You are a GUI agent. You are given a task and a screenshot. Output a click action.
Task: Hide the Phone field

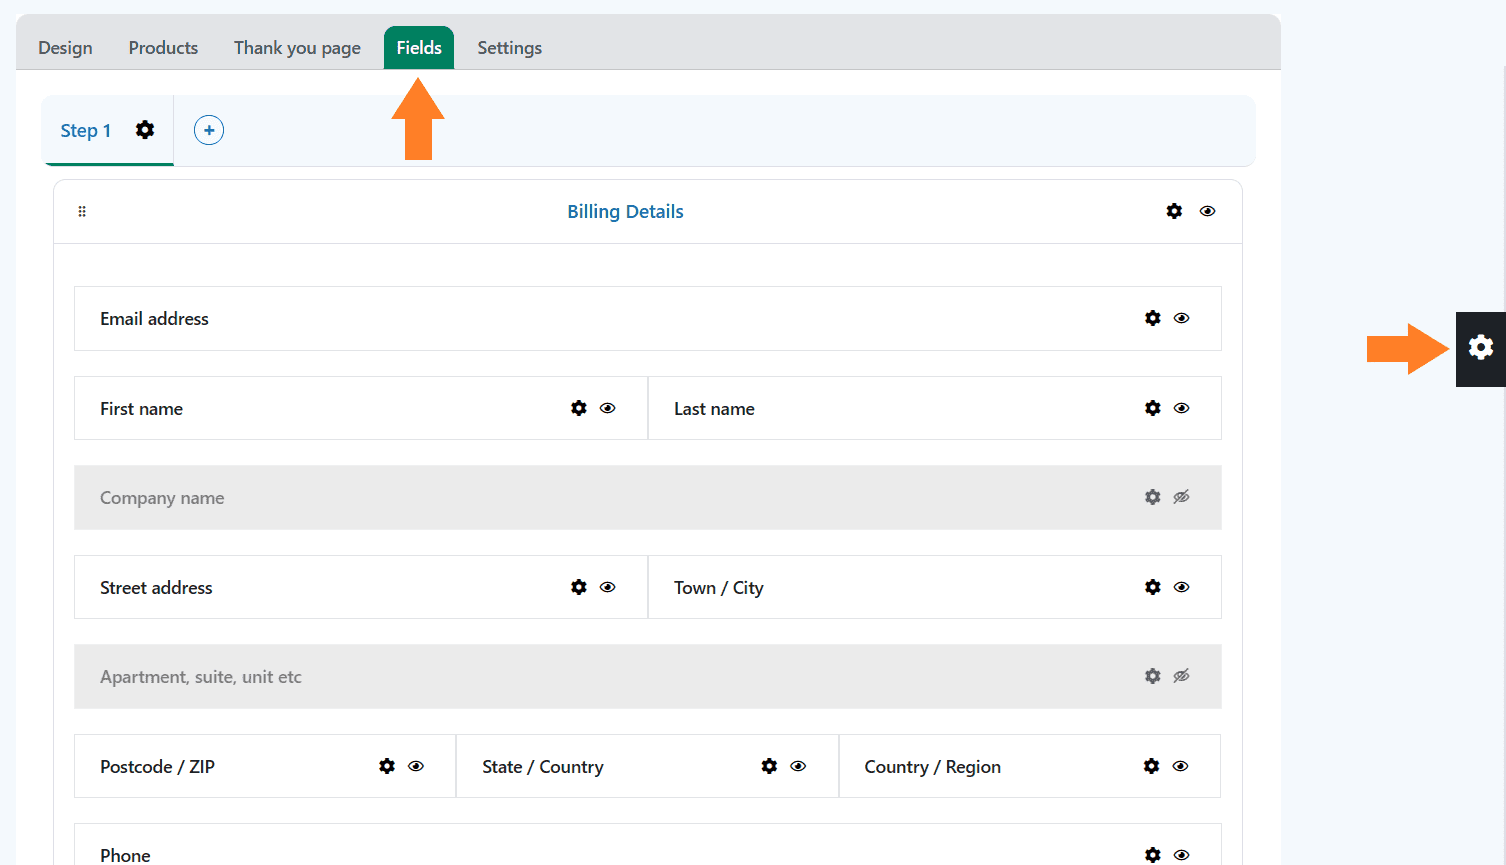tap(1181, 855)
